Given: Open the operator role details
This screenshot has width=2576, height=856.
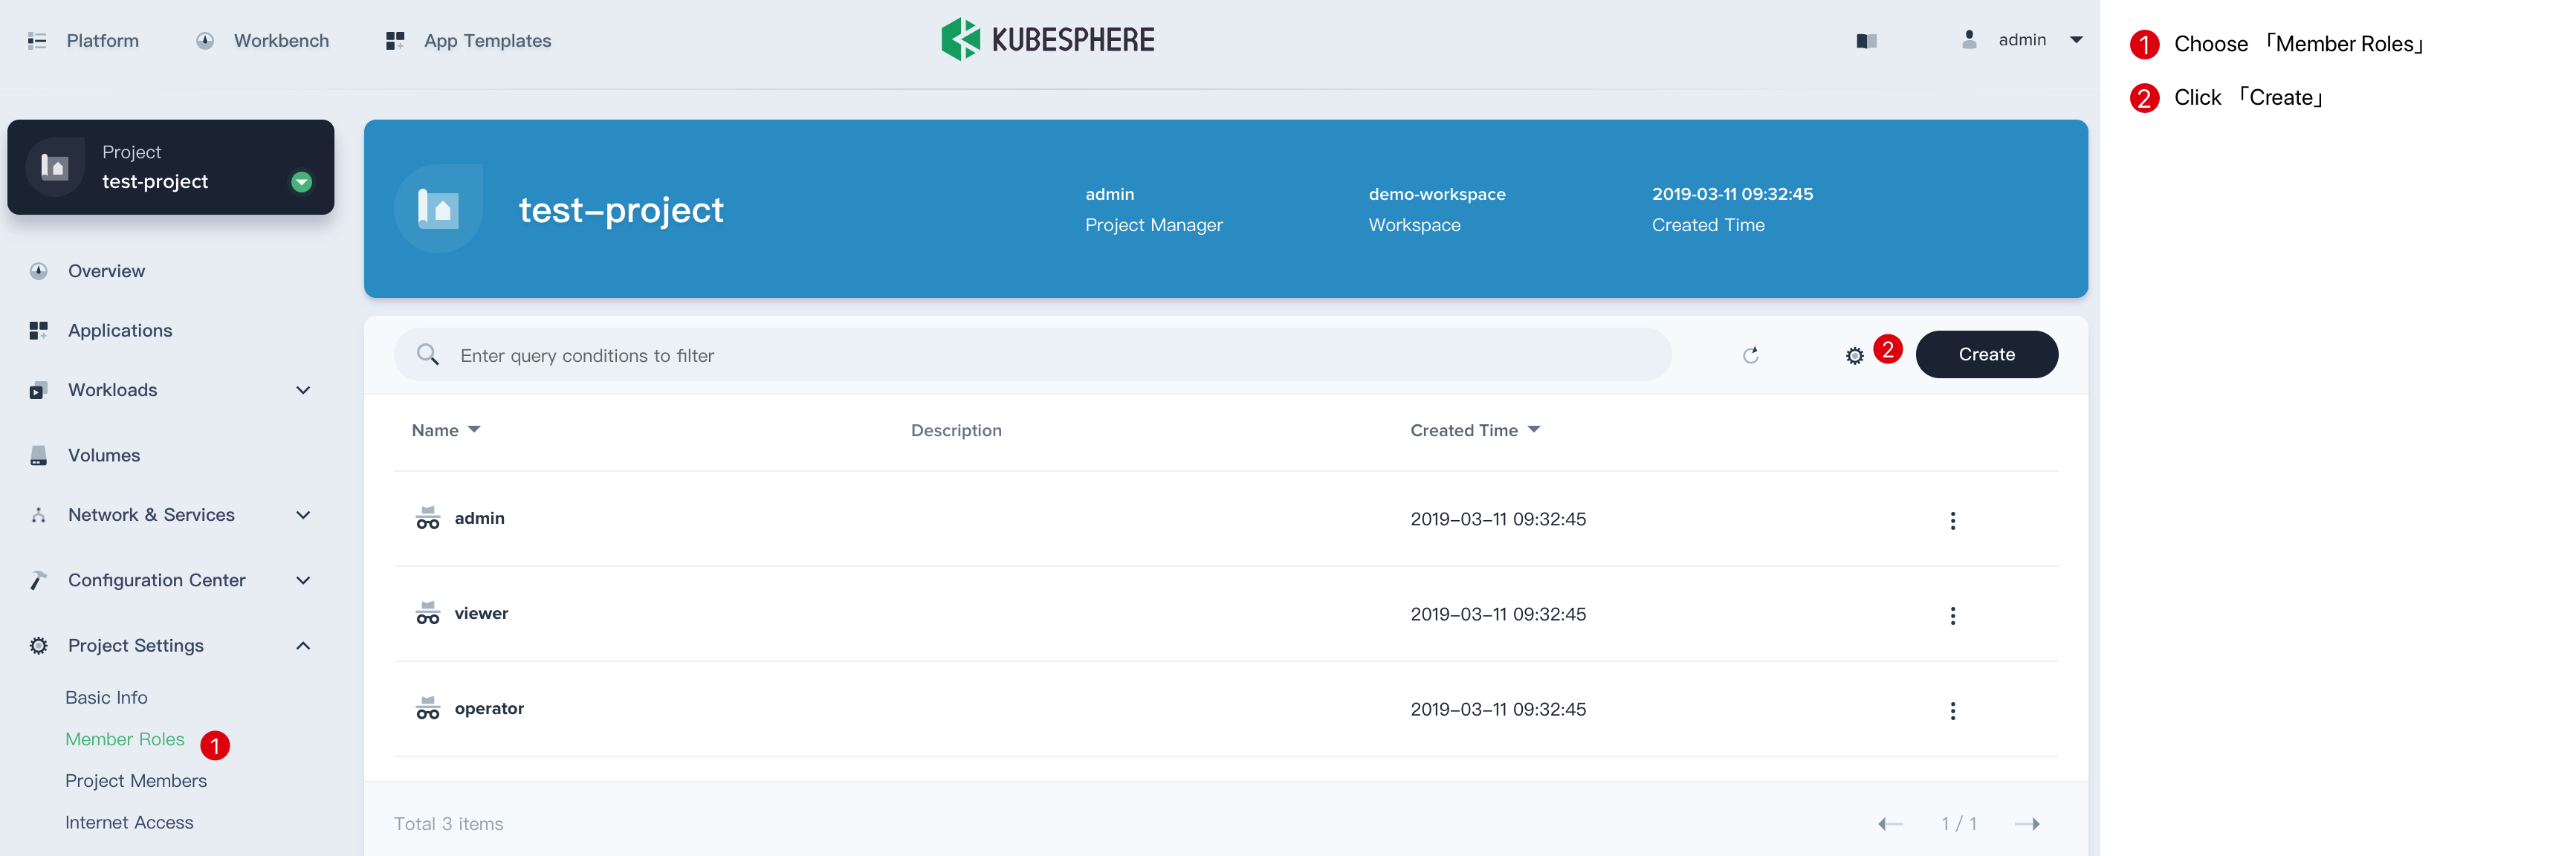Looking at the screenshot, I should (x=489, y=708).
